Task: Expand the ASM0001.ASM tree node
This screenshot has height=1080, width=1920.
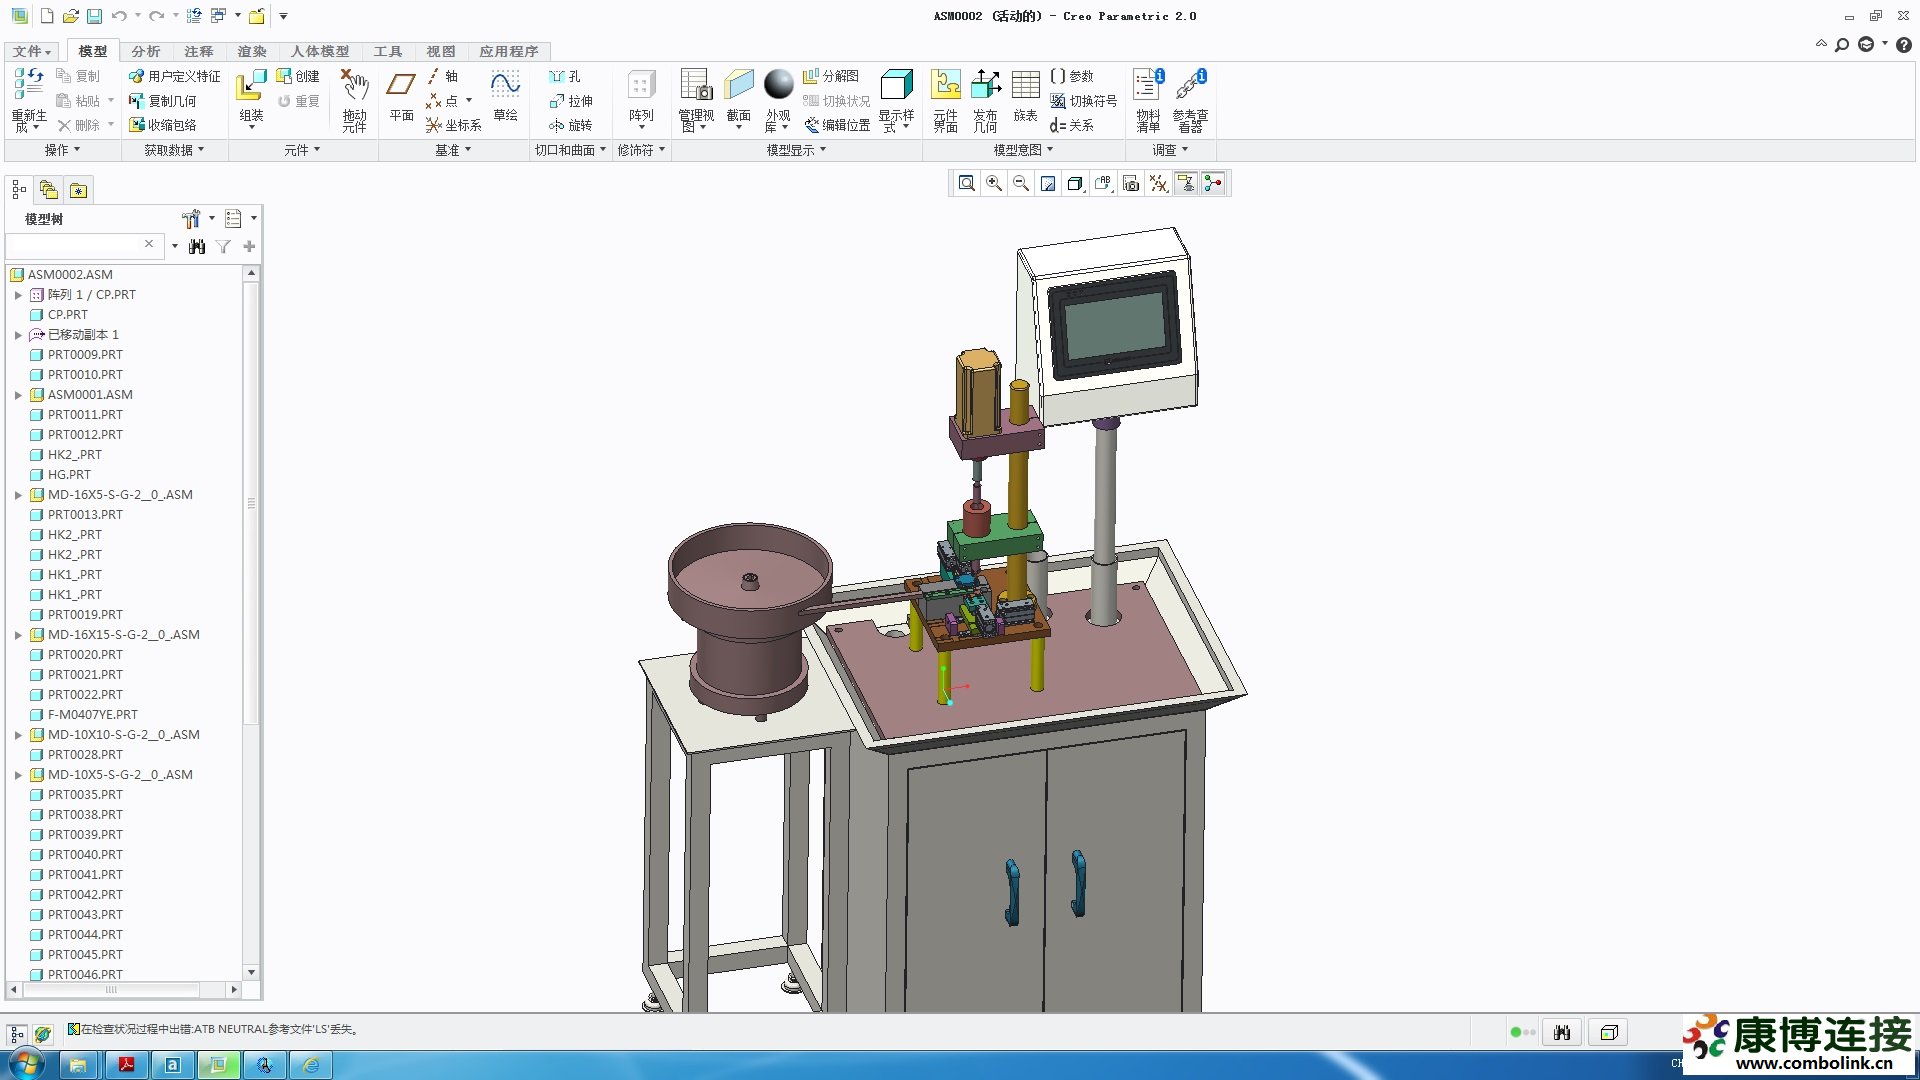Action: point(18,395)
